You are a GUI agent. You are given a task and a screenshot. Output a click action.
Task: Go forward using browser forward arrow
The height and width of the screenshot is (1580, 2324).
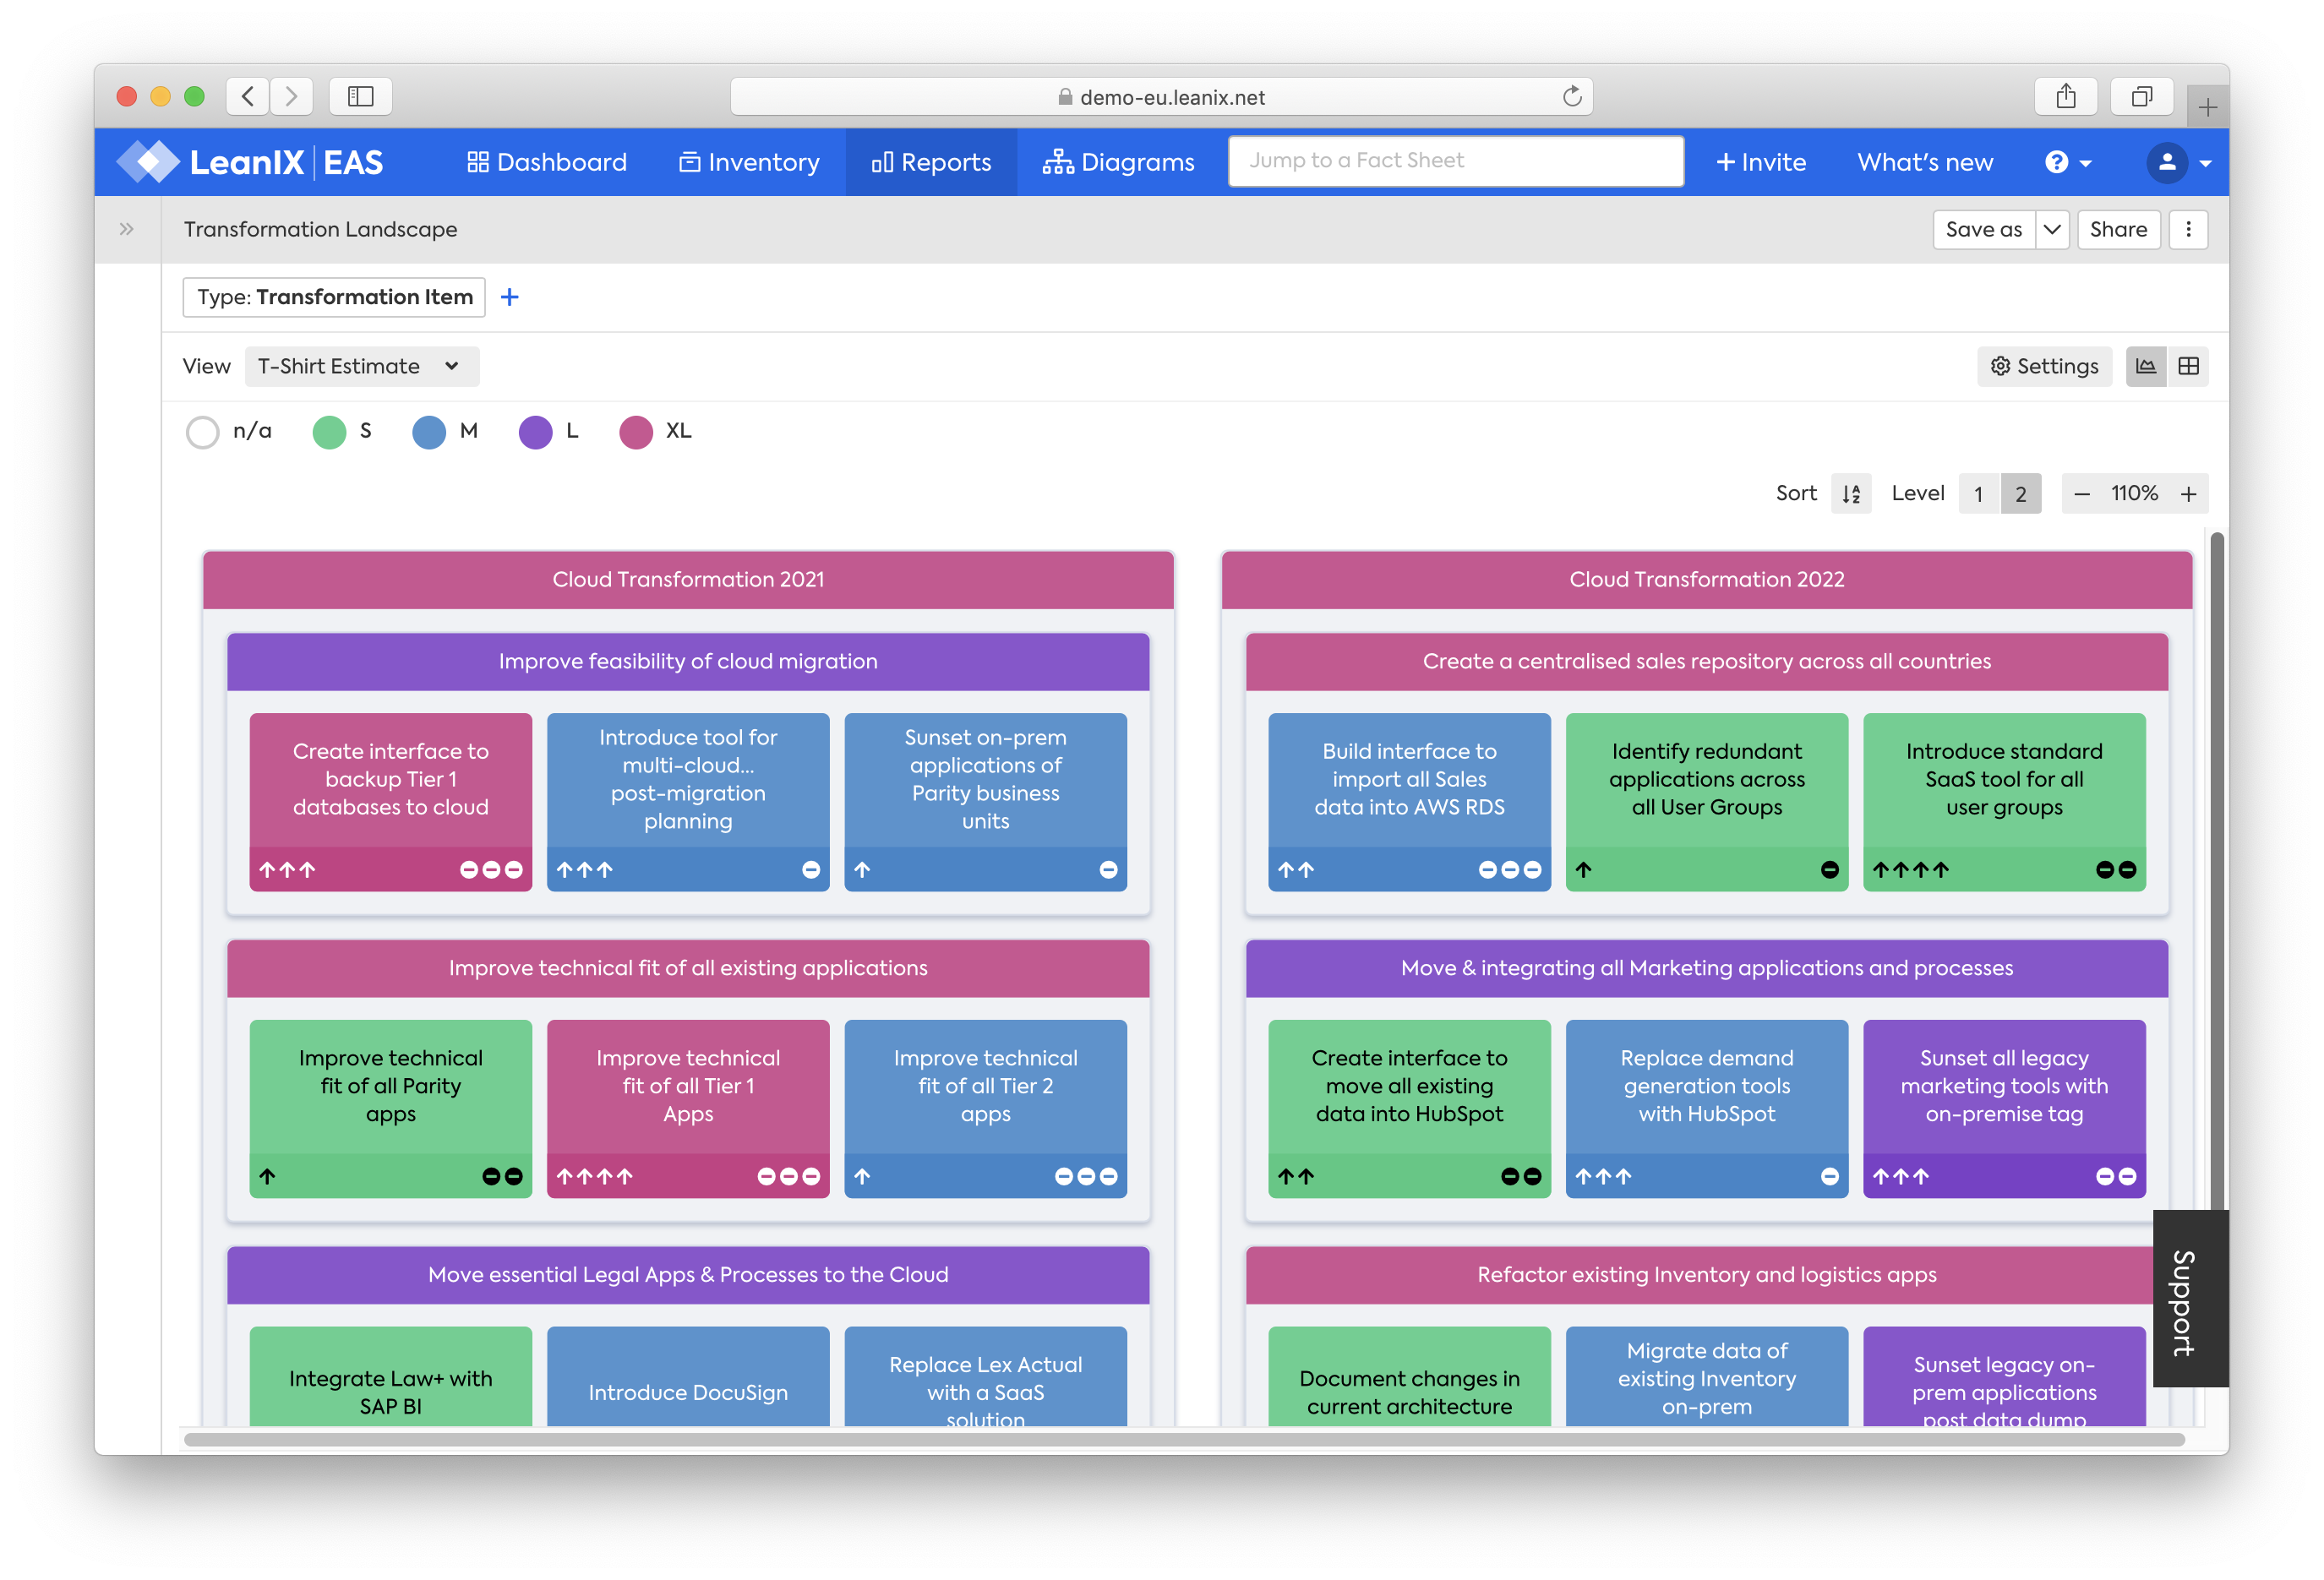pyautogui.click(x=291, y=96)
